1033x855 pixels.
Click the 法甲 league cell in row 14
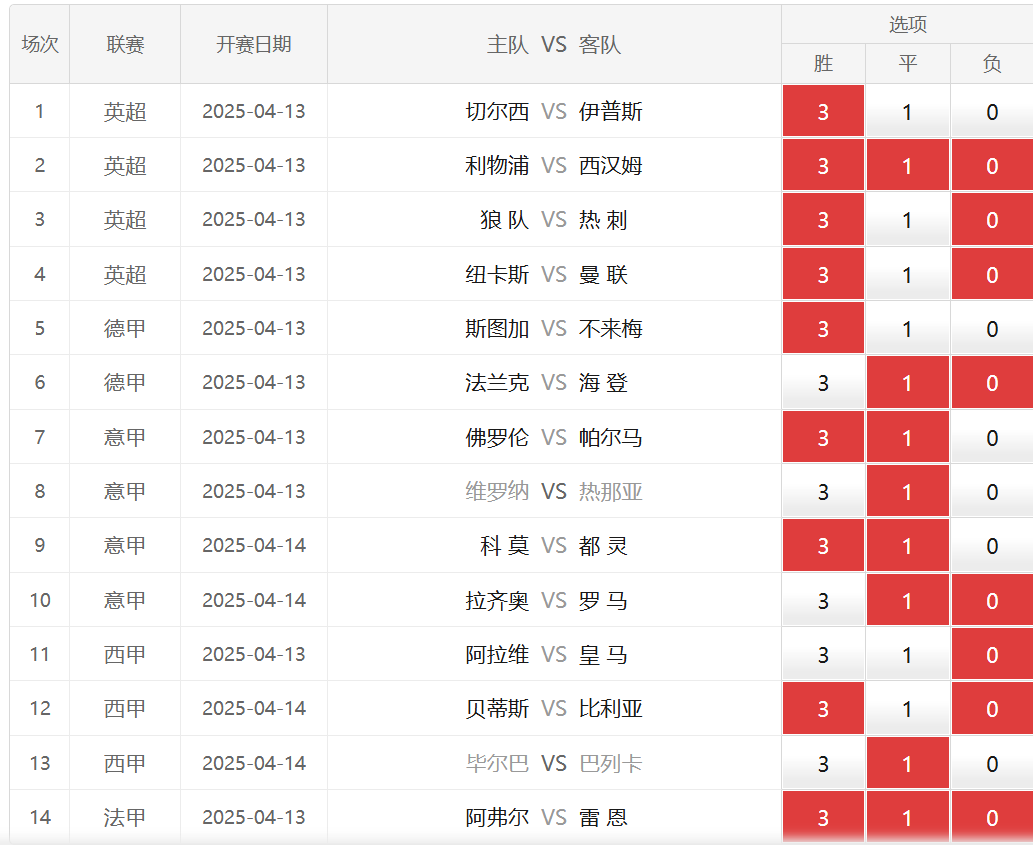(125, 817)
